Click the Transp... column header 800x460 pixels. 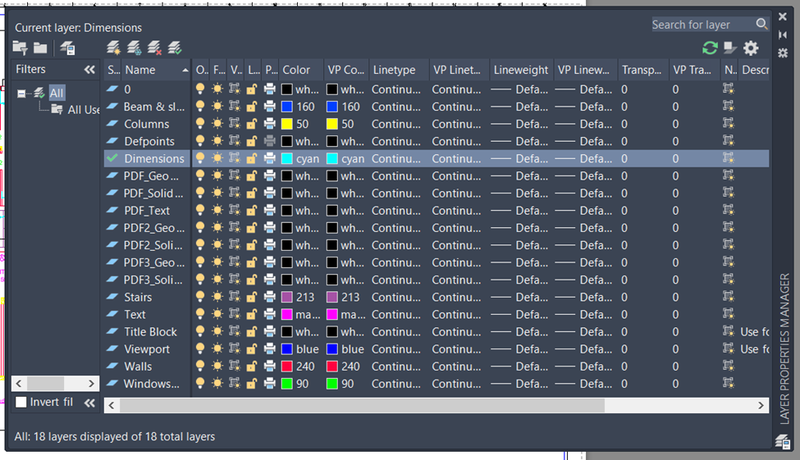(642, 70)
